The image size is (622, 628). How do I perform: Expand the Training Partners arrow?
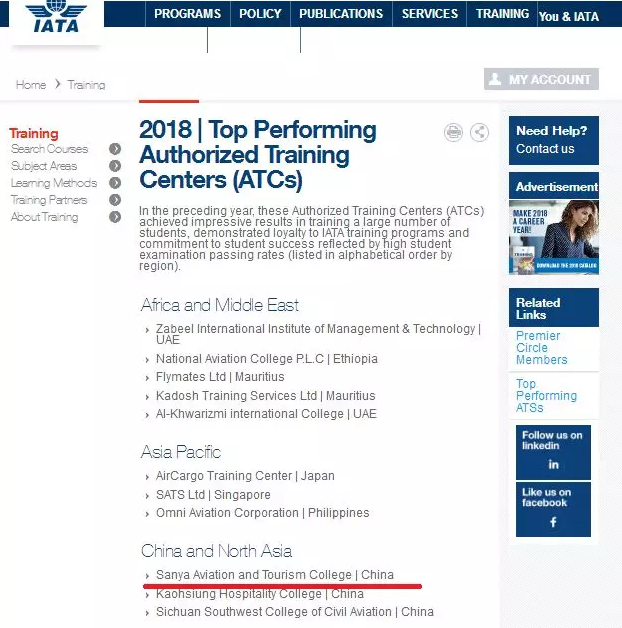coord(115,200)
